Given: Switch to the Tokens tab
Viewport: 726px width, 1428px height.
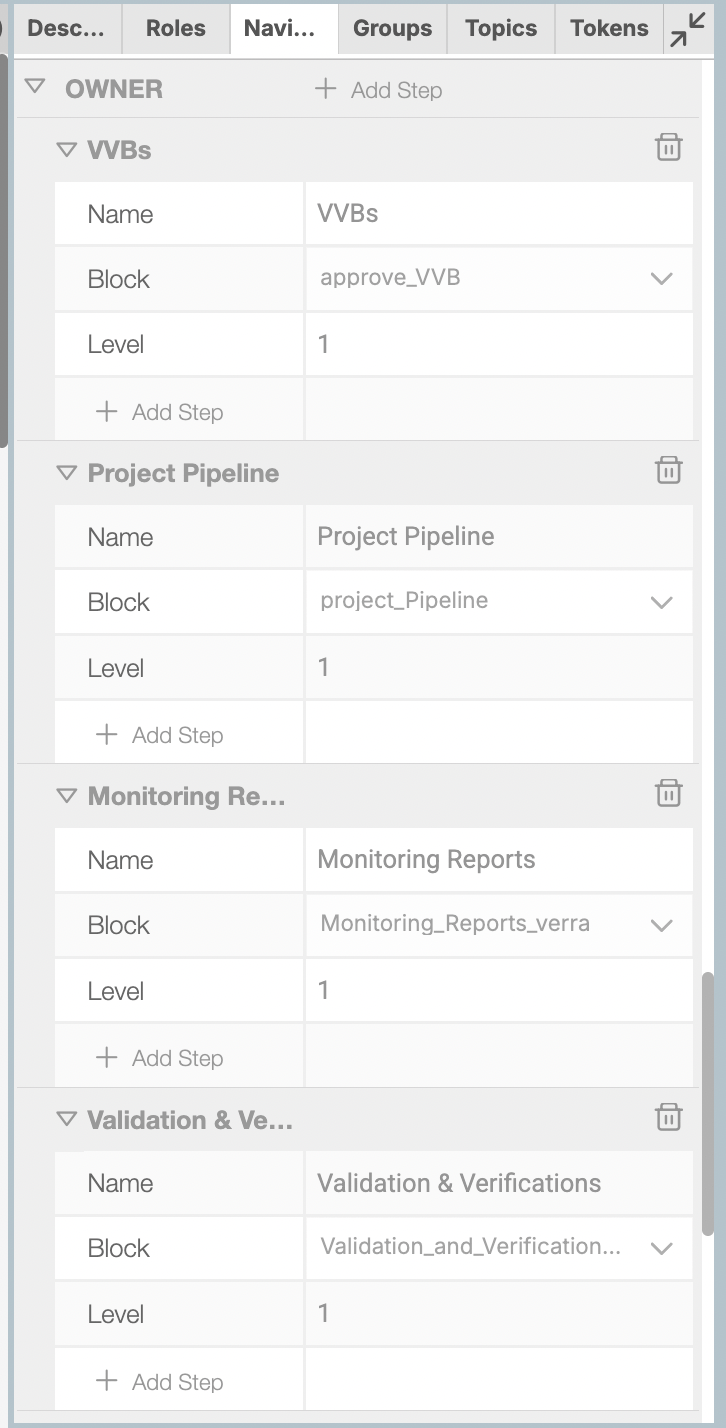Looking at the screenshot, I should (609, 28).
